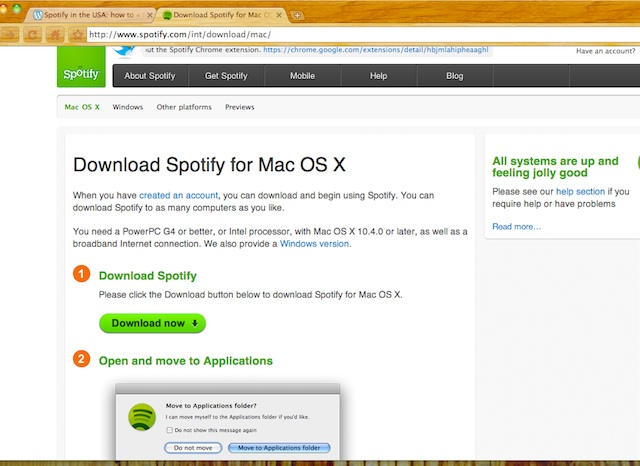Select the 'Download Spotify for Mac' tab
Screen dimensions: 640x466
220,15
